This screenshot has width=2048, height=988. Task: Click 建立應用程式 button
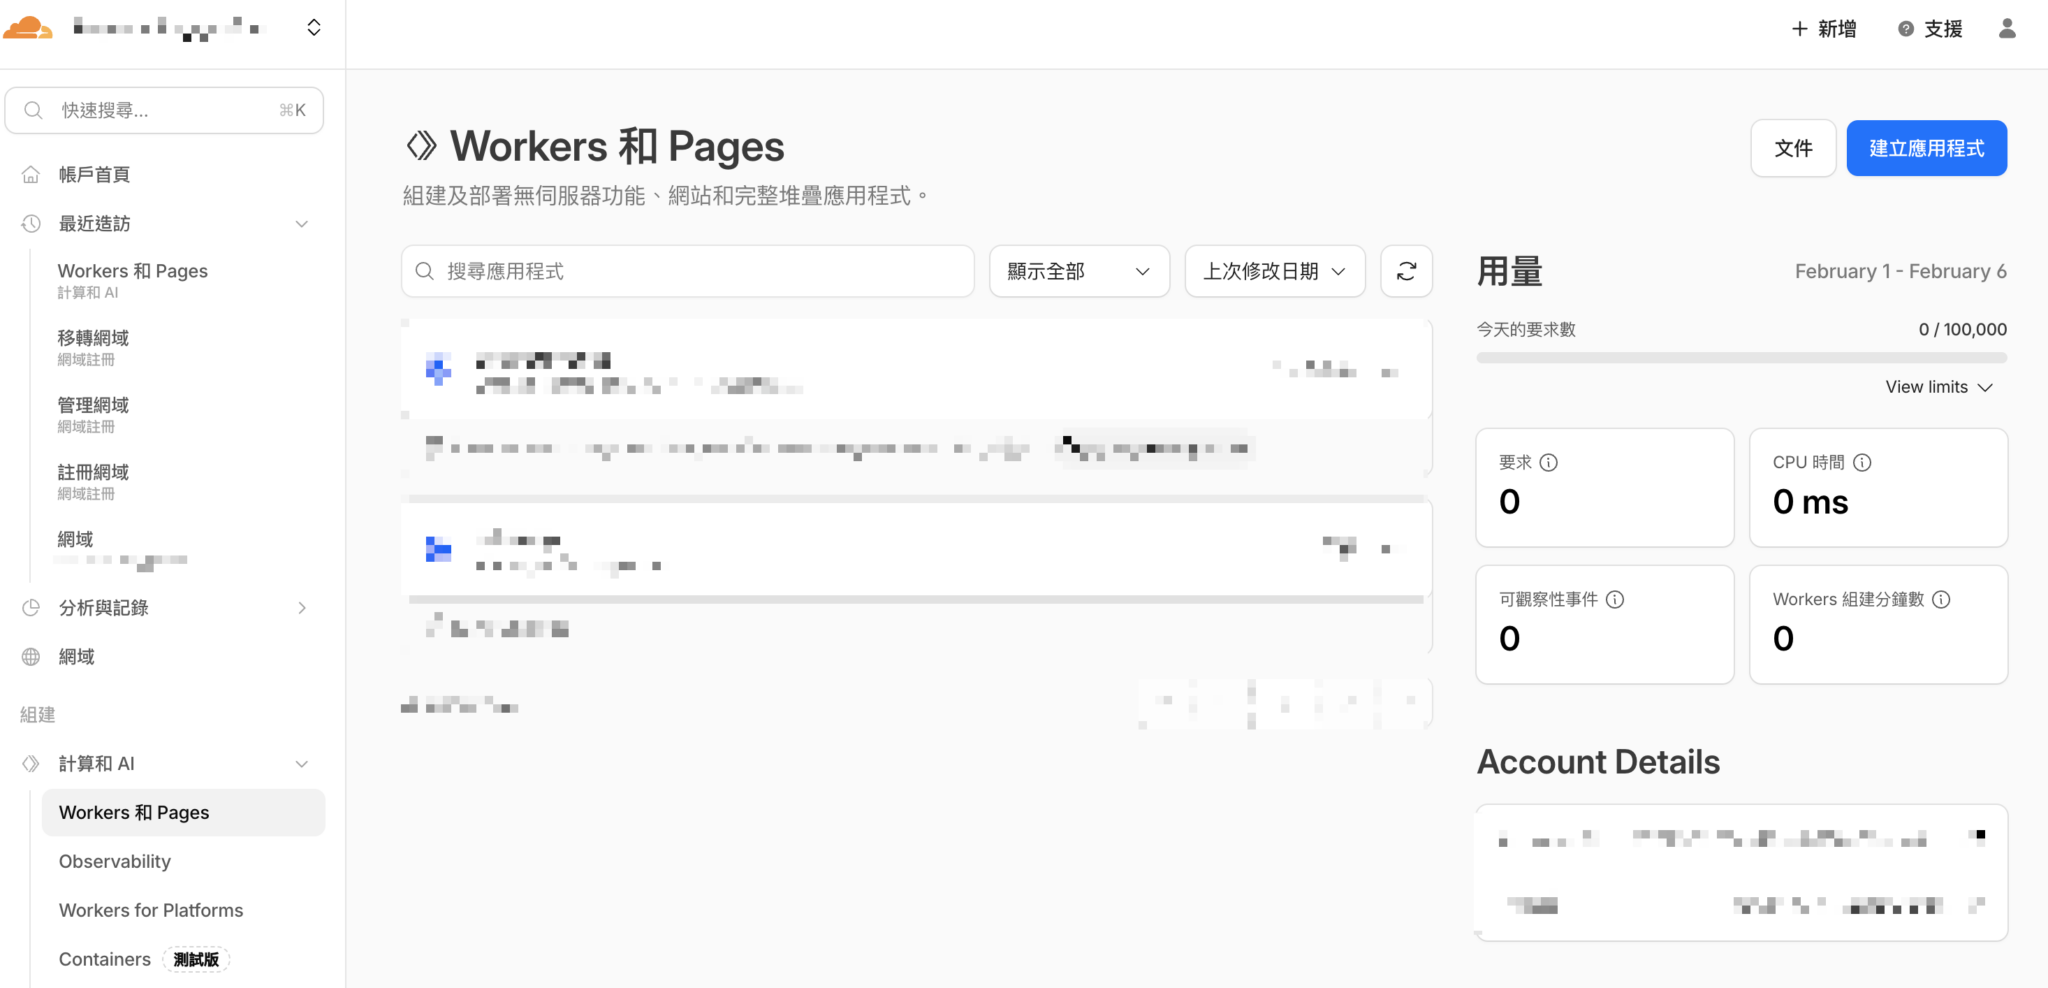[1927, 148]
